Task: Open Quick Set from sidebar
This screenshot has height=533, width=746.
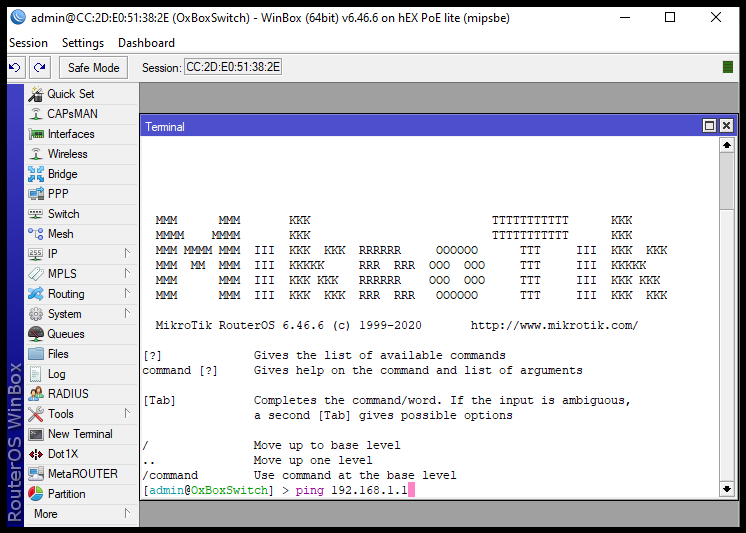Action: point(81,94)
